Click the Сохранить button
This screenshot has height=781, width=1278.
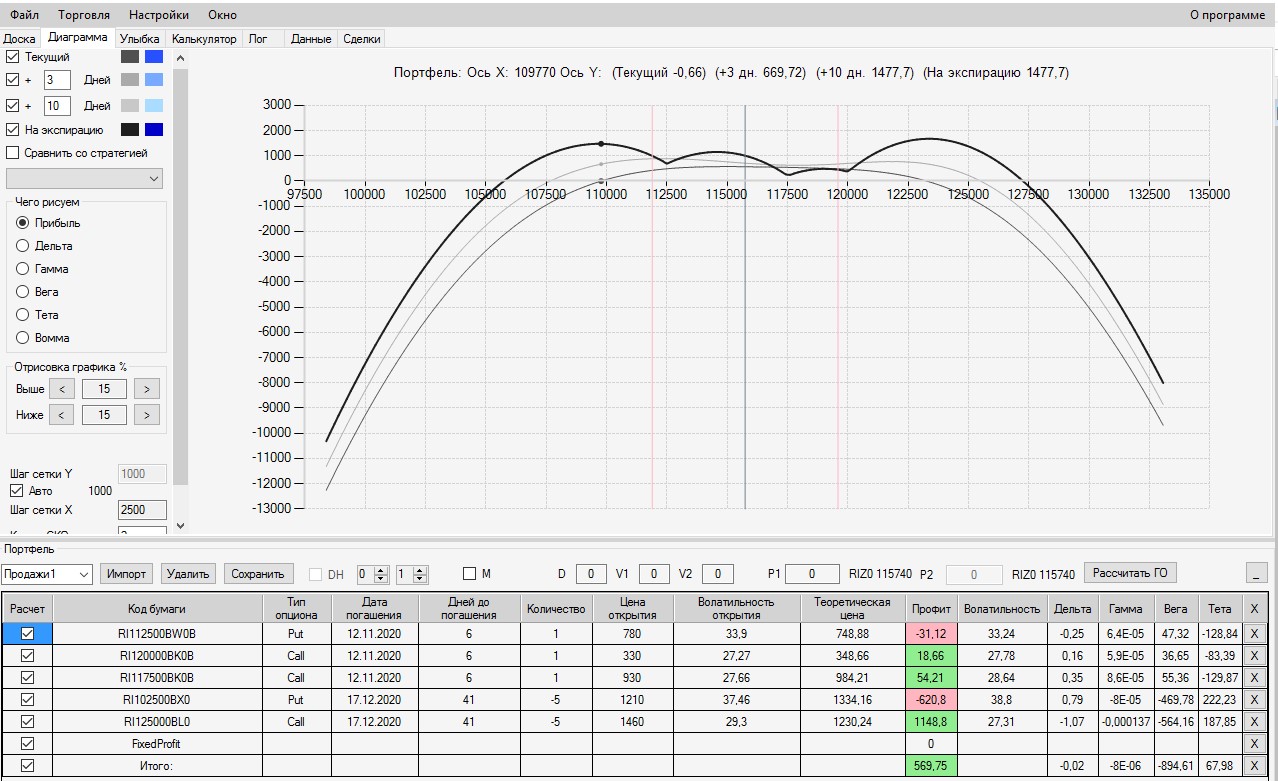point(259,574)
